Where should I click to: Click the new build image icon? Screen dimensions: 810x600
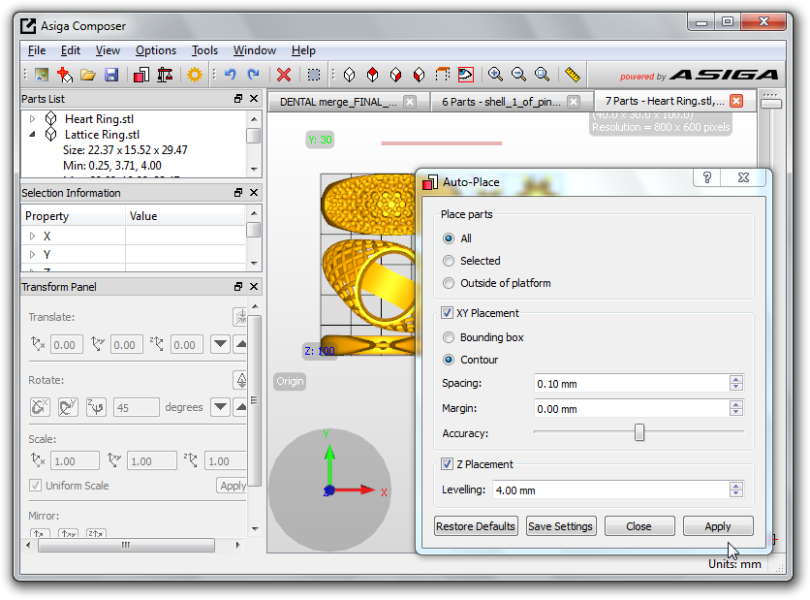(x=41, y=75)
